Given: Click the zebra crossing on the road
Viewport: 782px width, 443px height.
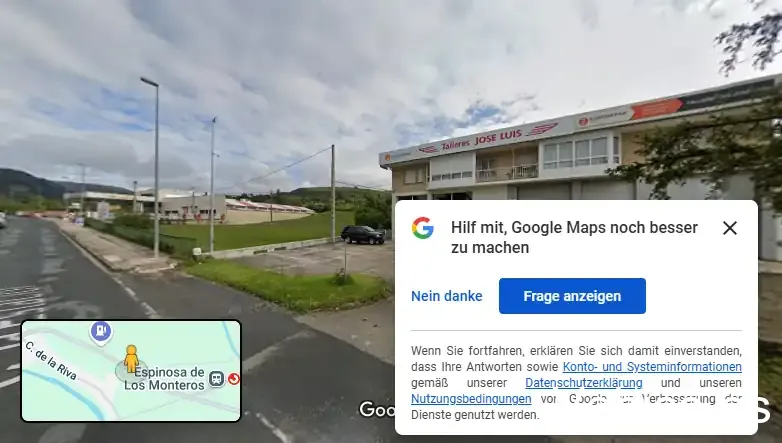Looking at the screenshot, I should coord(20,304).
